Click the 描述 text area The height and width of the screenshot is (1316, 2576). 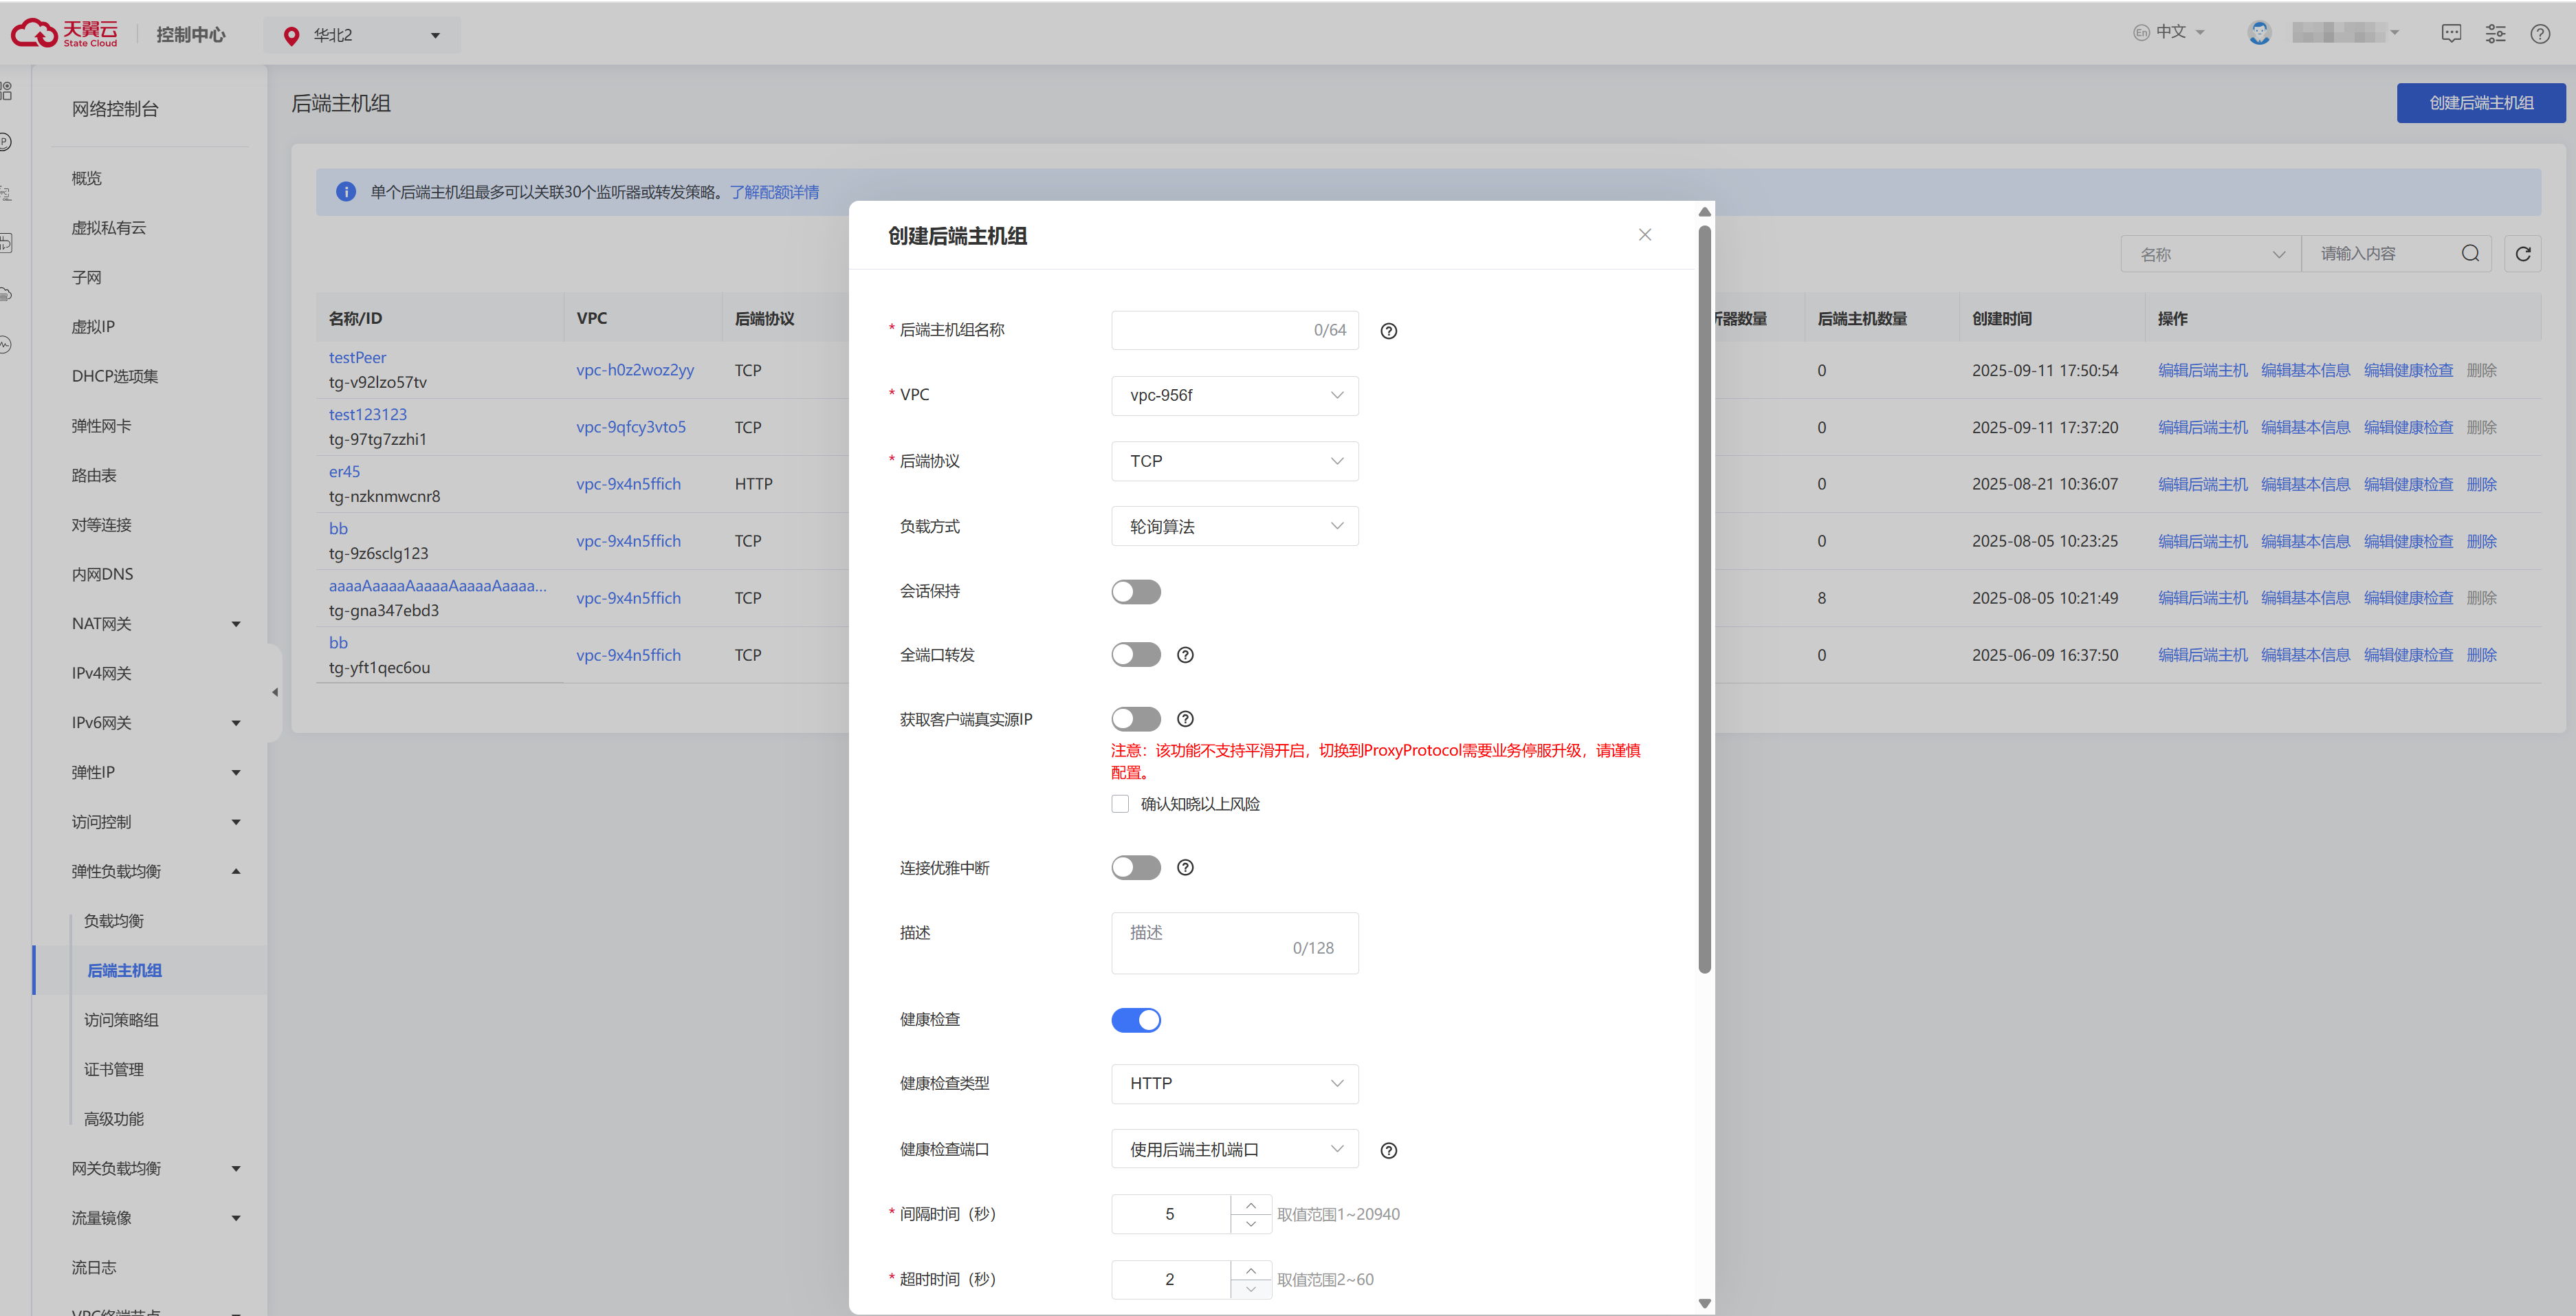pos(1234,943)
